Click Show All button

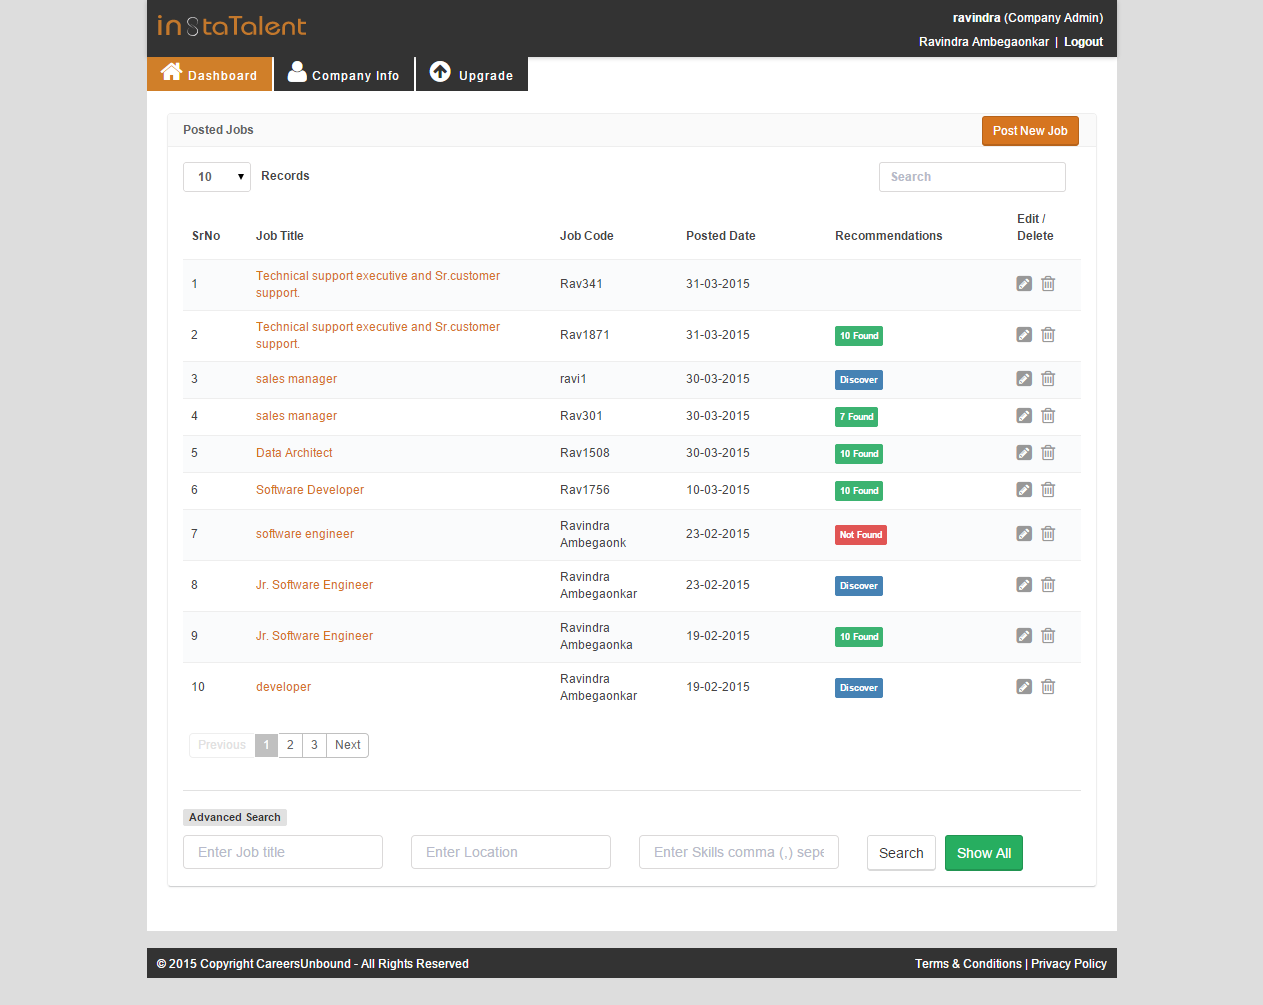[x=984, y=853]
